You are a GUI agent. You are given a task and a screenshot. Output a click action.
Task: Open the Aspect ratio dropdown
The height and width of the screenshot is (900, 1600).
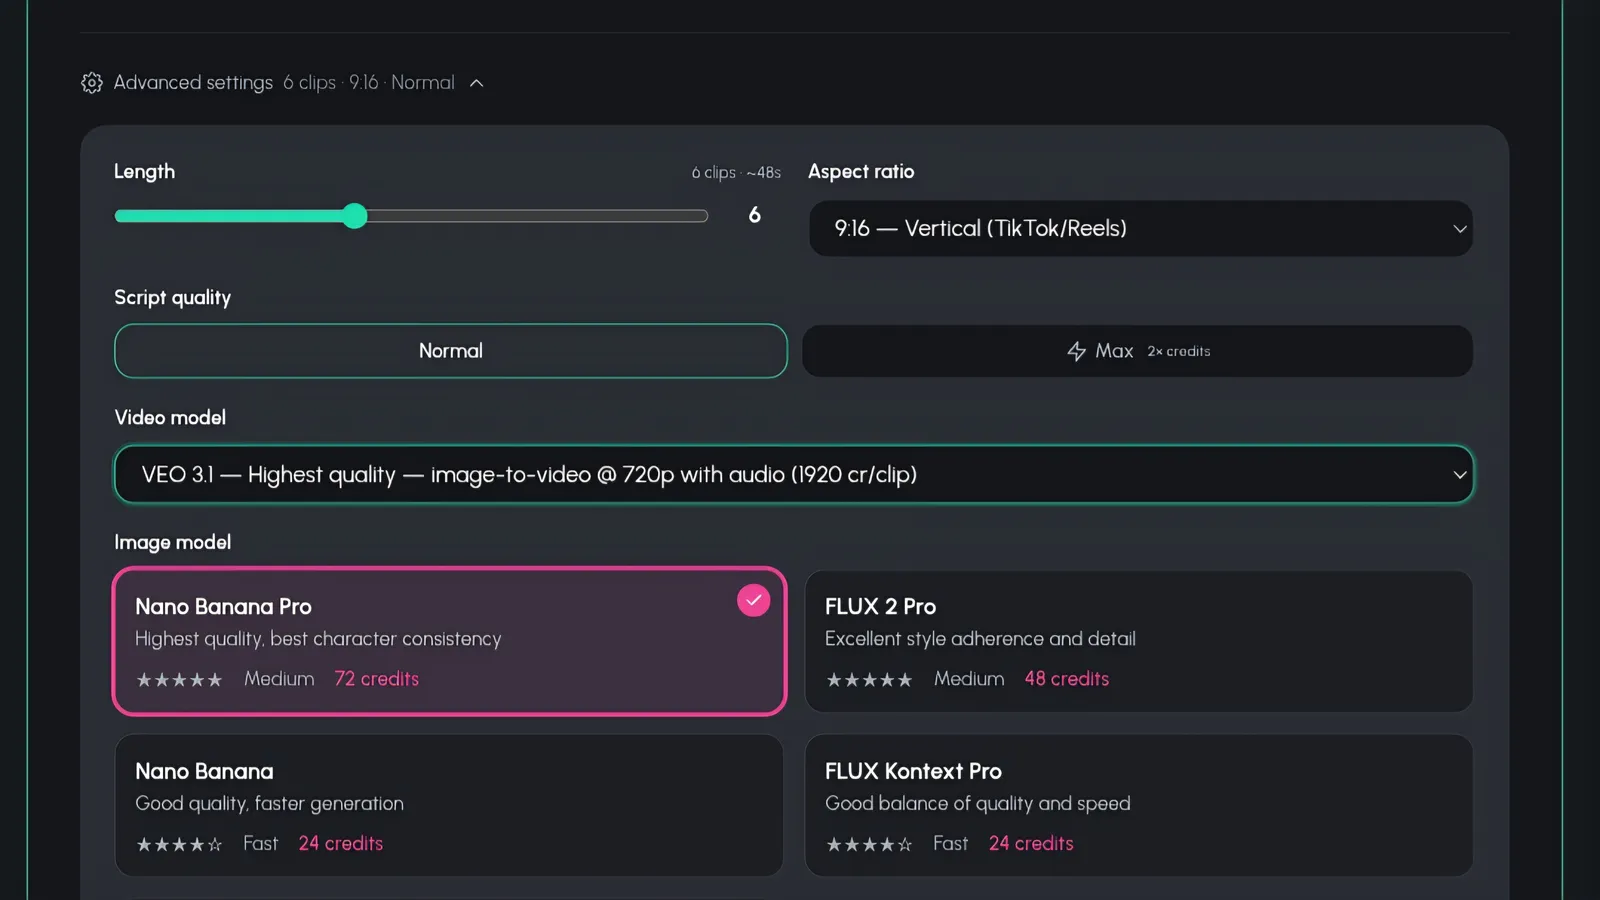click(1140, 229)
